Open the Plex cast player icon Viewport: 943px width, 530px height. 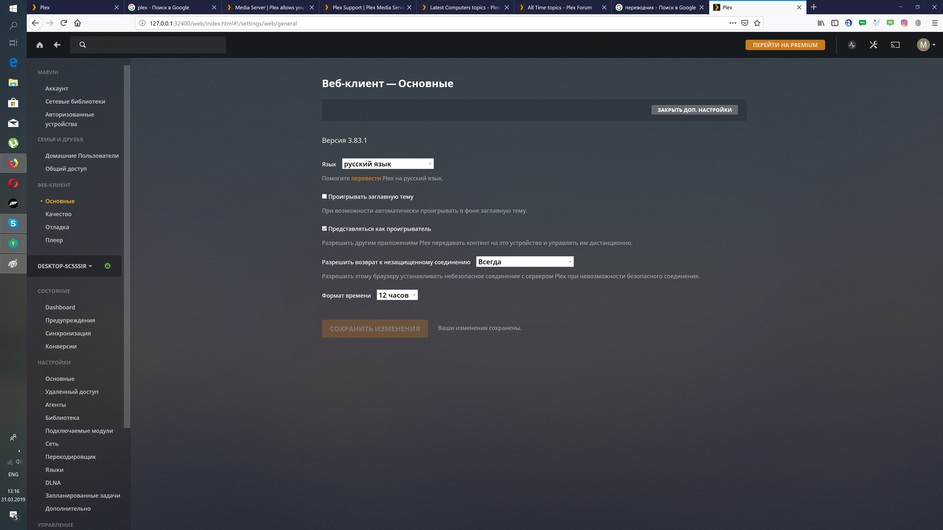[x=895, y=45]
